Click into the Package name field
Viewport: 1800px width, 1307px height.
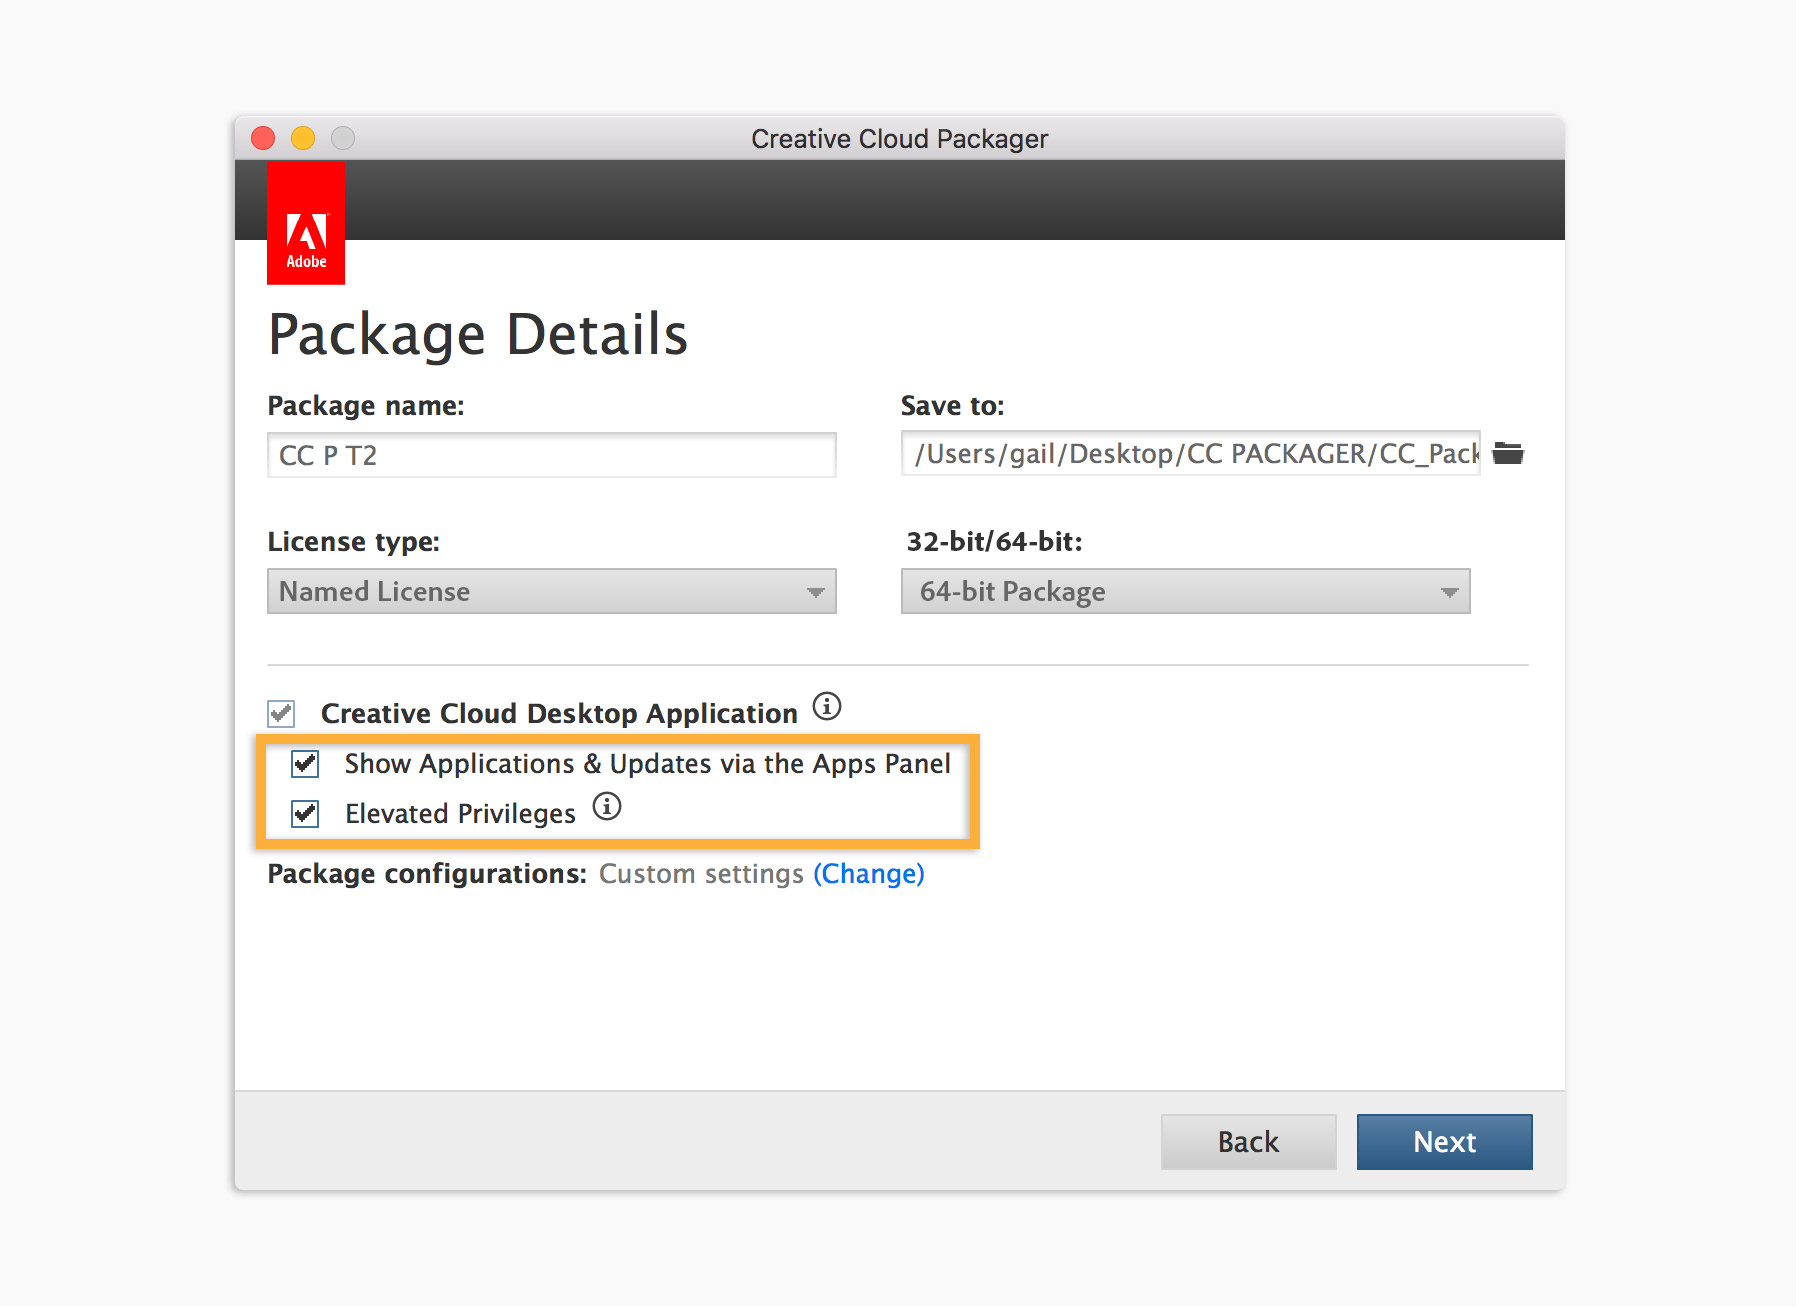pyautogui.click(x=551, y=456)
